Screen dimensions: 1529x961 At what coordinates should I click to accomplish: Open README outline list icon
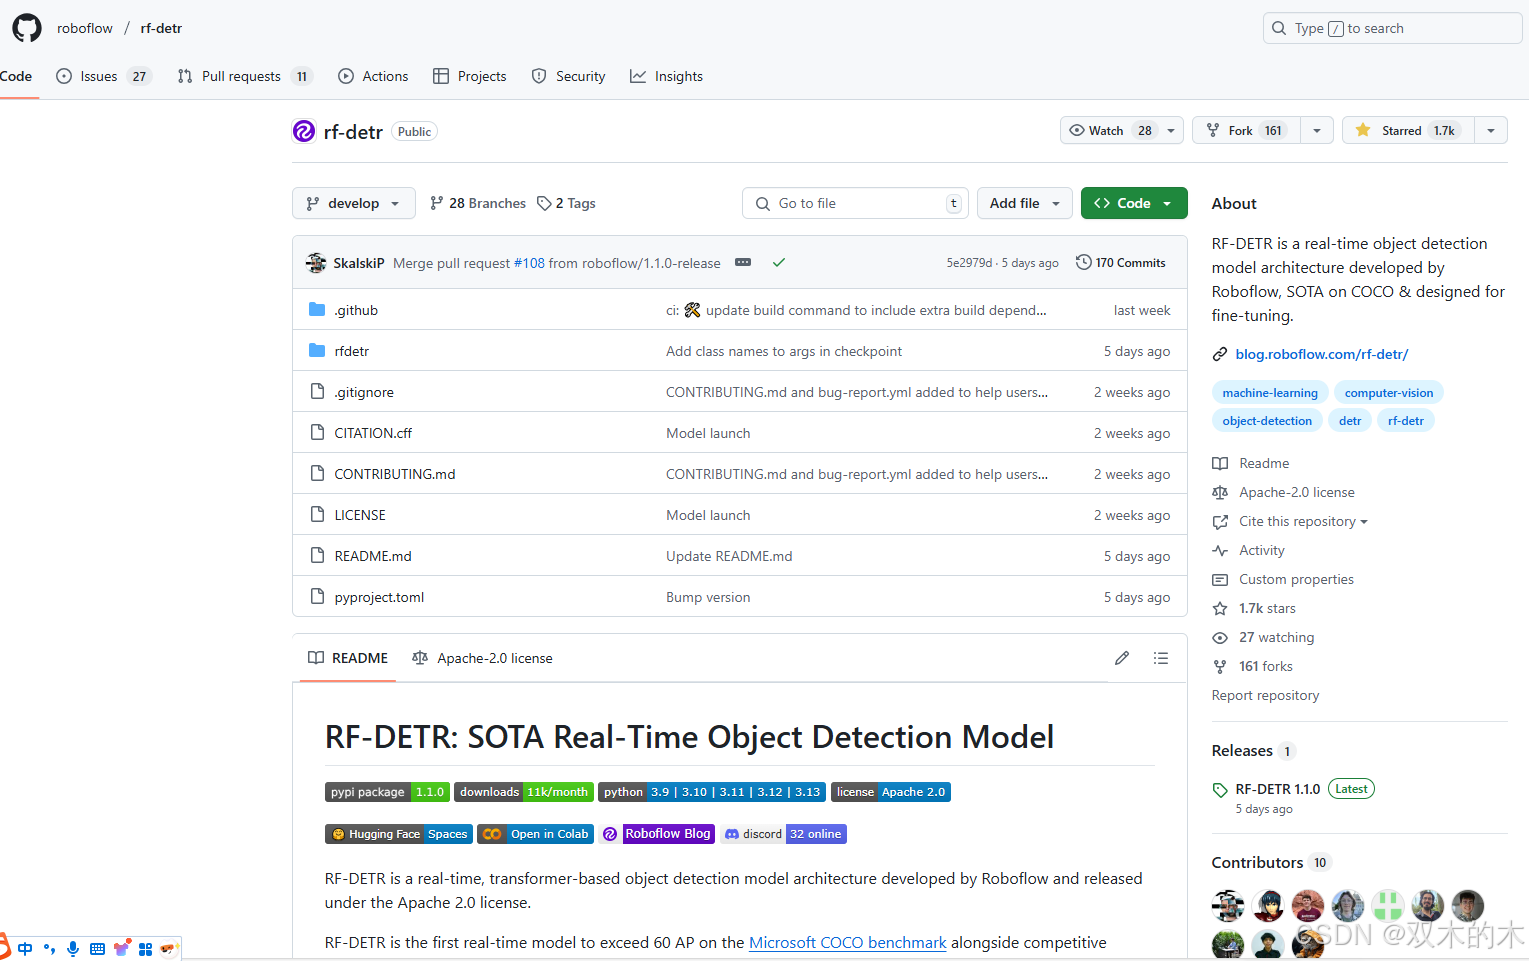coord(1161,658)
